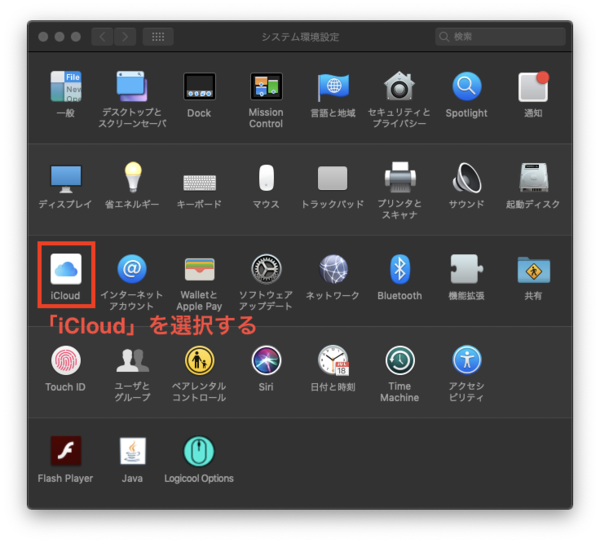This screenshot has height=543, width=600.
Task: Click the back navigation arrow
Action: pyautogui.click(x=102, y=37)
